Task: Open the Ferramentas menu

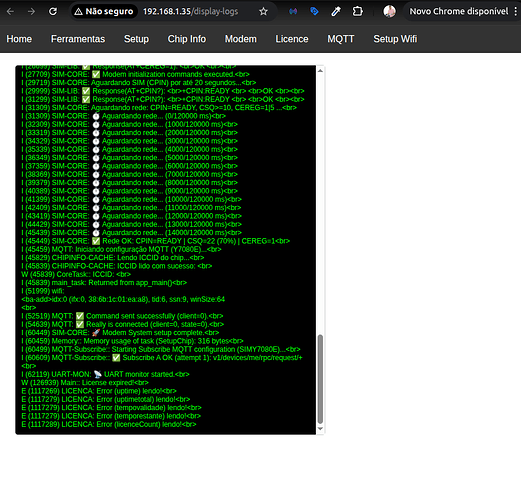Action: click(78, 39)
